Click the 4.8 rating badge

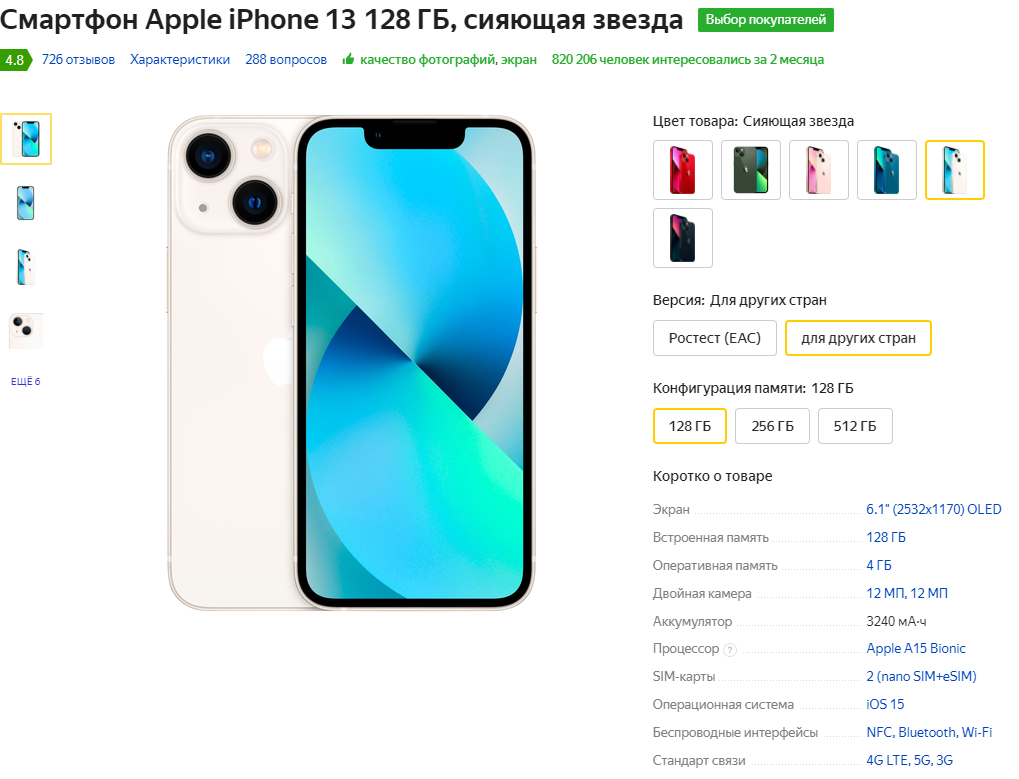16,60
